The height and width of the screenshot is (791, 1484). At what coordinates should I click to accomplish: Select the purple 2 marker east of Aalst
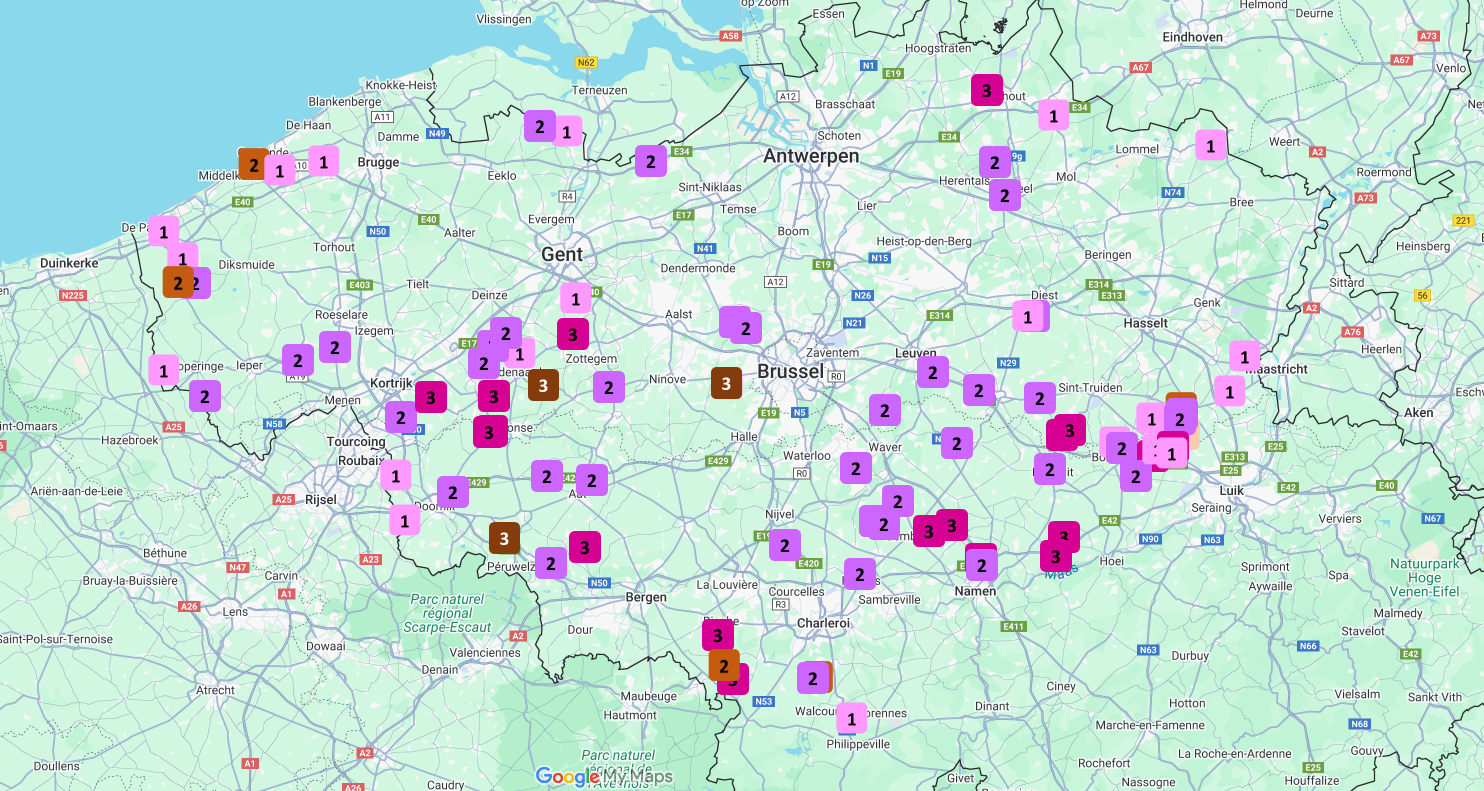(x=745, y=328)
